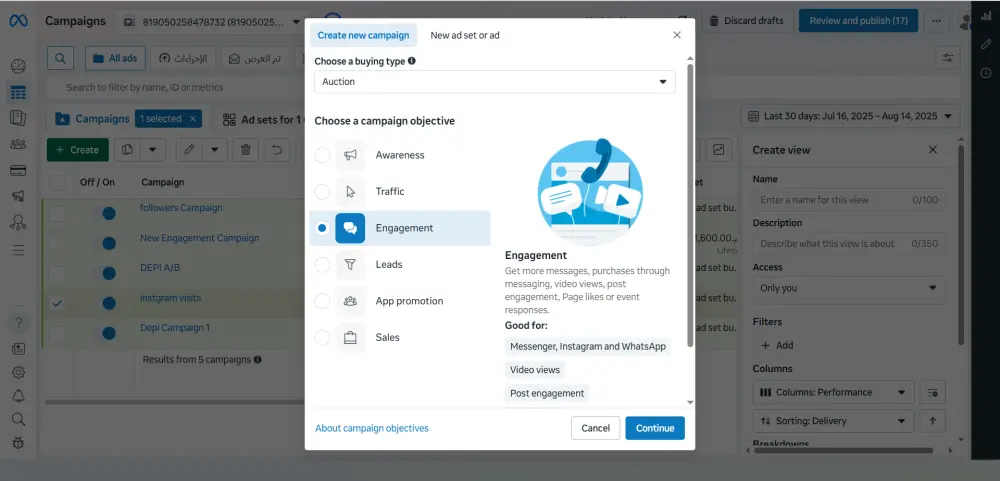Expand the edit button dropdown arrow
The height and width of the screenshot is (481, 1000).
[x=214, y=150]
